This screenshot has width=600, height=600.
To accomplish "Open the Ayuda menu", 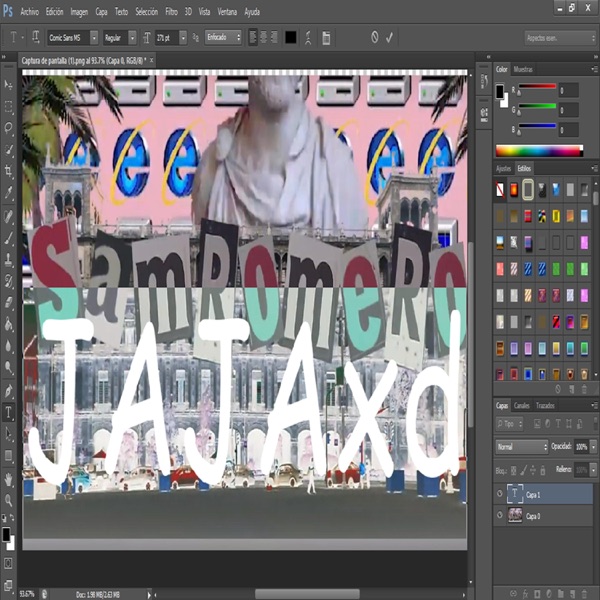I will pyautogui.click(x=252, y=12).
